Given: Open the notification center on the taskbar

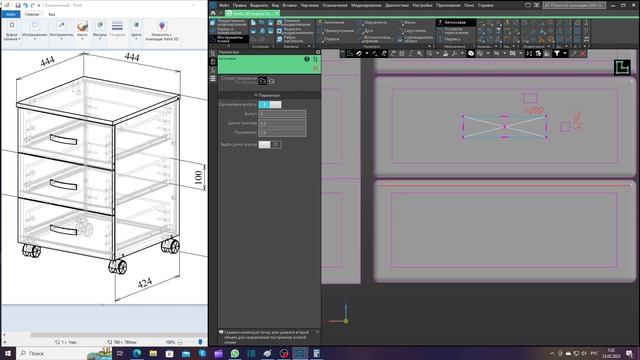Looking at the screenshot, I should pos(629,353).
